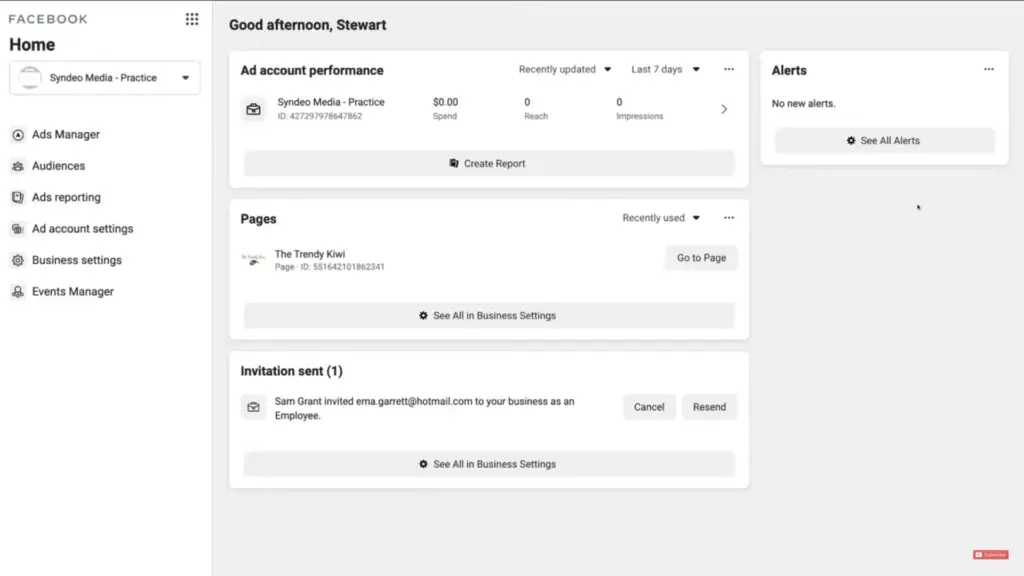Open the Facebook apps grid menu icon
The width and height of the screenshot is (1024, 576).
(x=191, y=19)
